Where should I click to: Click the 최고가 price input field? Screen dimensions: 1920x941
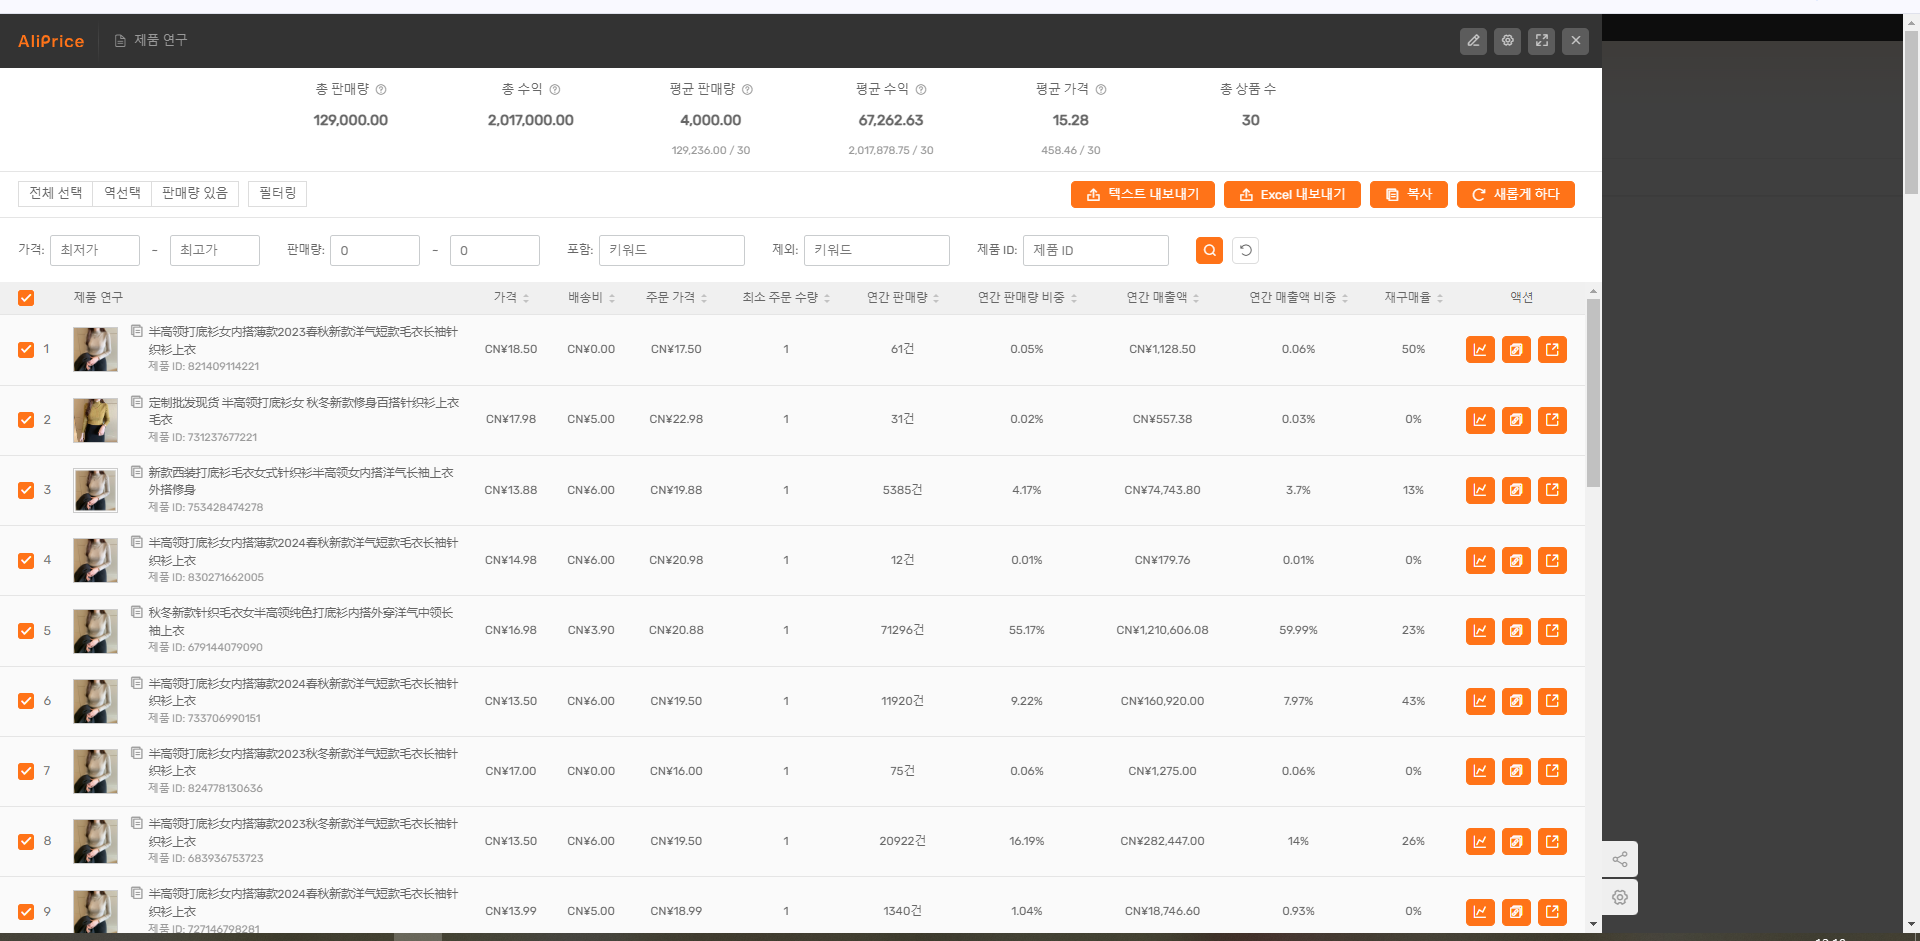click(x=215, y=250)
